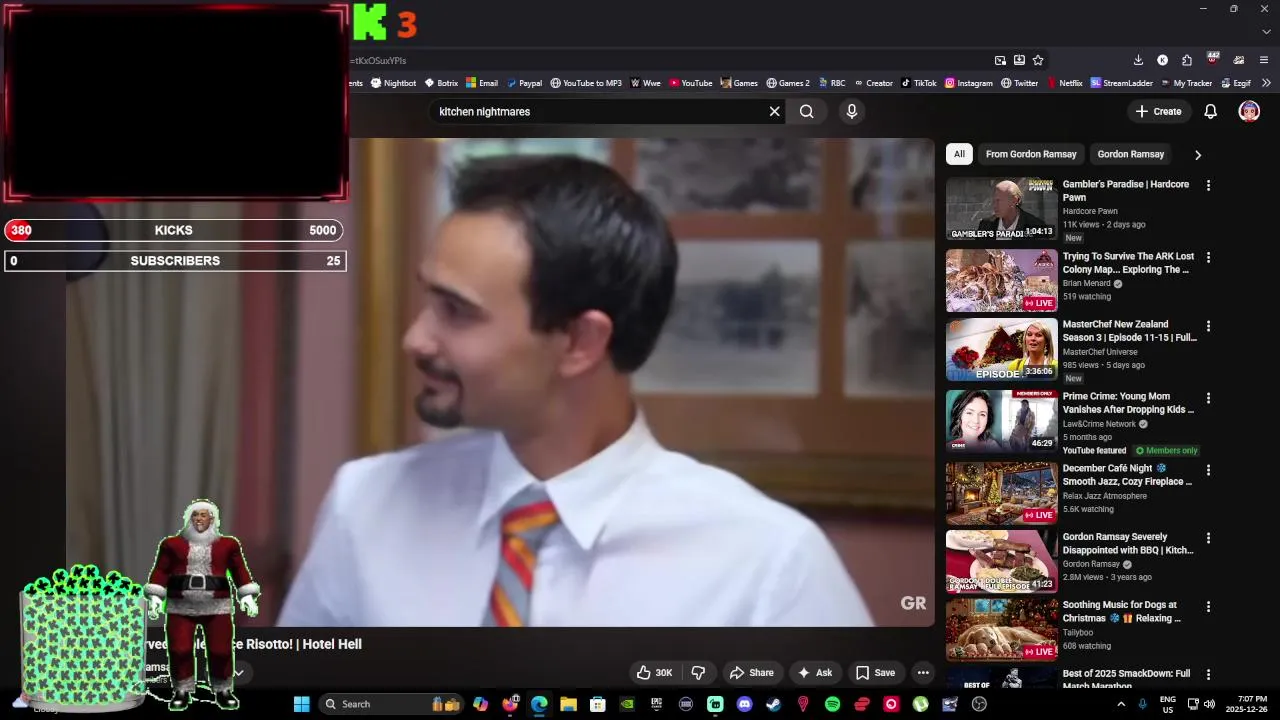Click the Create button
The image size is (1280, 720).
click(x=1158, y=112)
